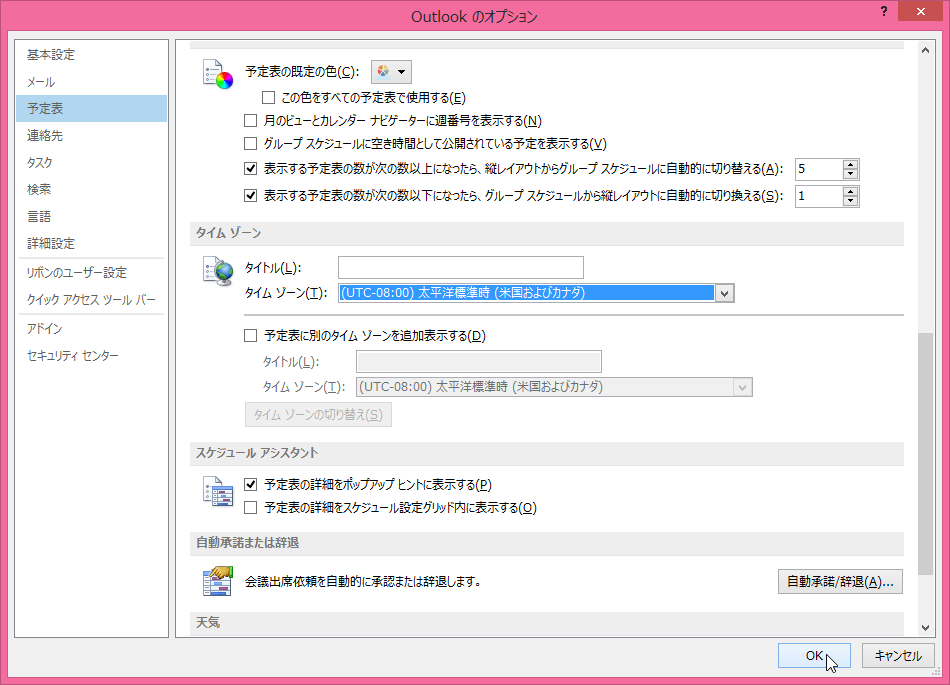This screenshot has width=950, height=685.
Task: Click the vertical scrollbar thumb
Action: [x=925, y=454]
